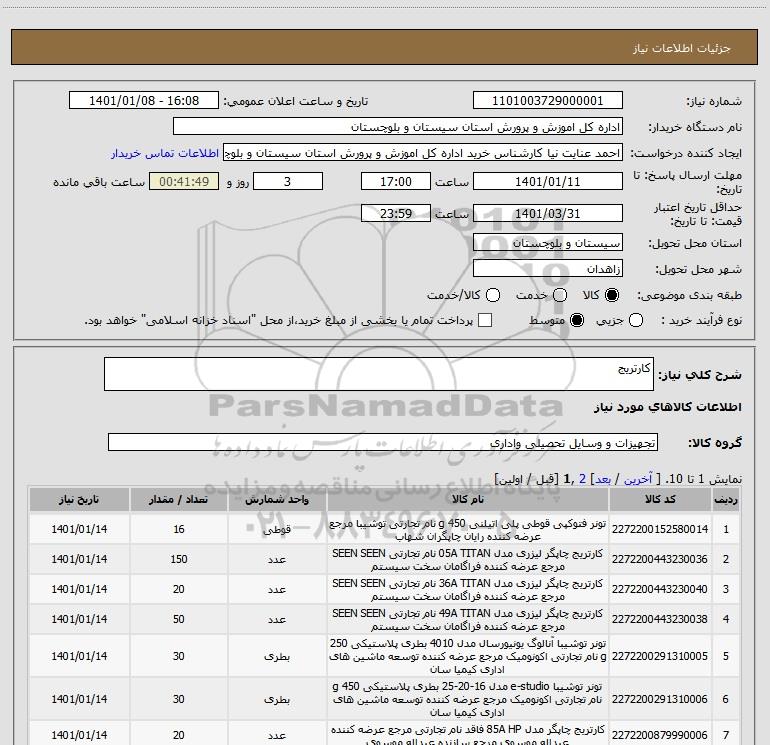Go to the آخرین page link
770x745 pixels.
637,479
